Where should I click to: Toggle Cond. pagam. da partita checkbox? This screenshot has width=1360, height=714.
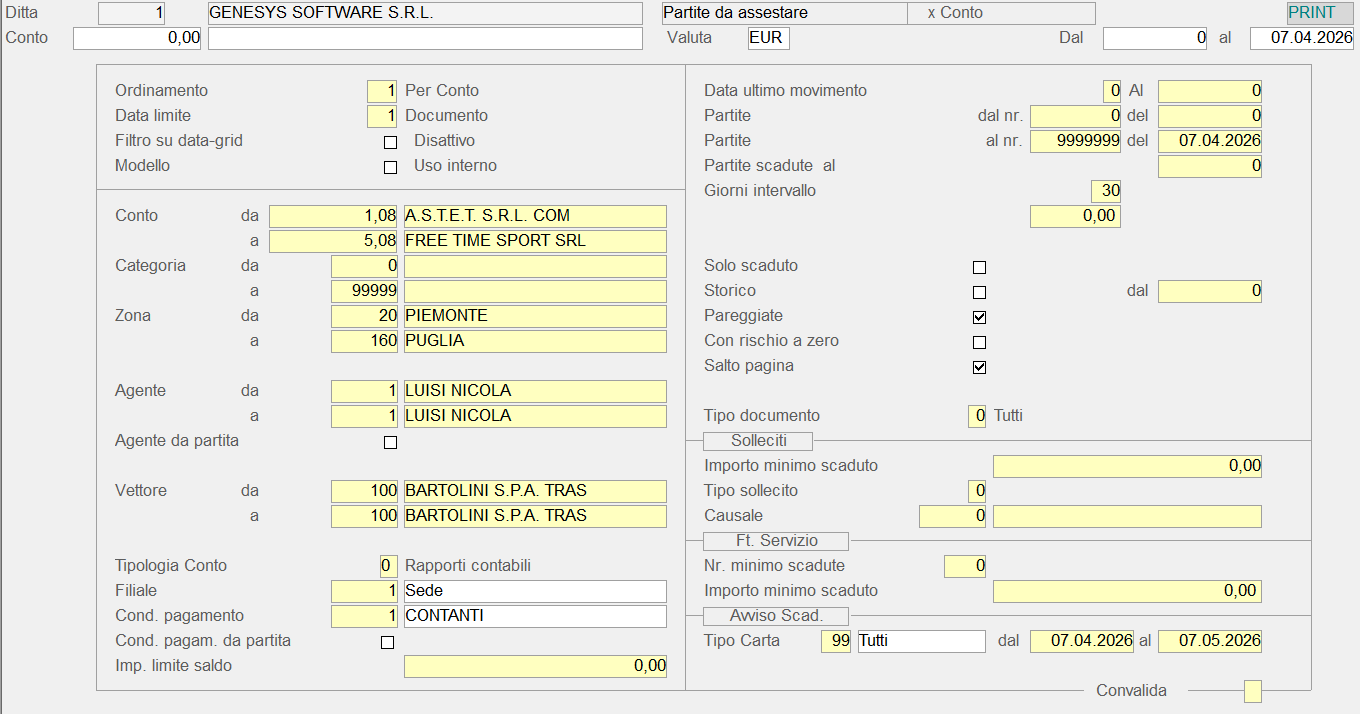point(388,642)
